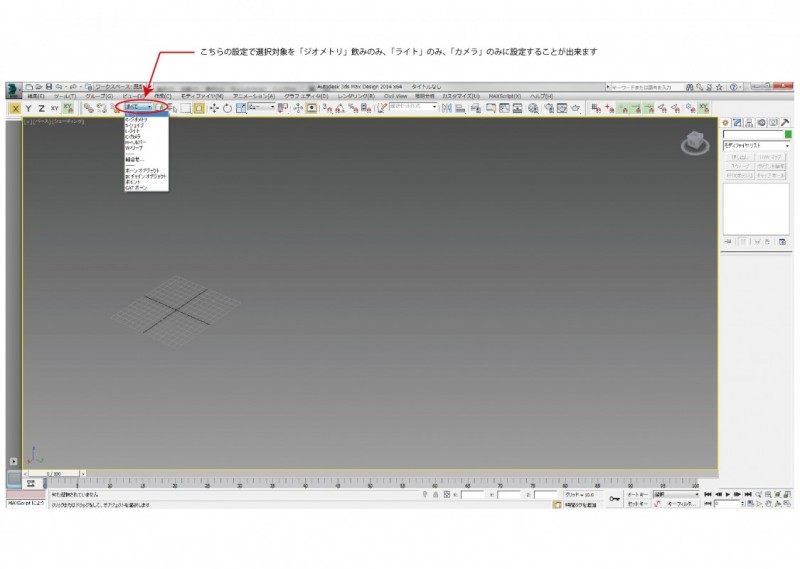800x569 pixels.
Task: Click the Set Key (セットキー) button
Action: click(x=637, y=504)
